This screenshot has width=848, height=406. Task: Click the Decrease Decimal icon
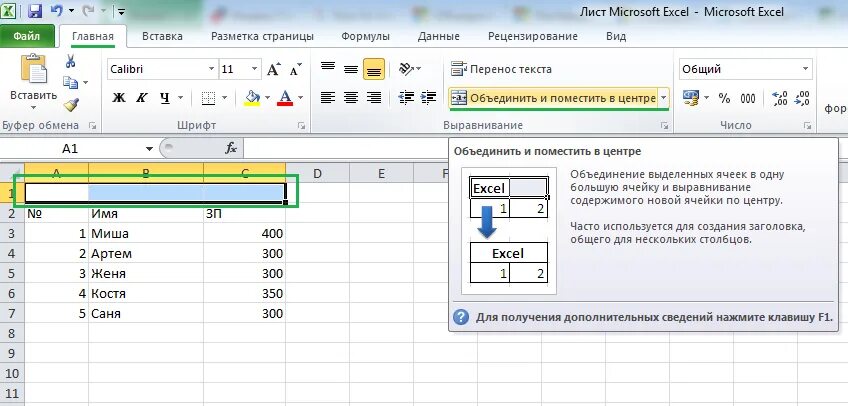(x=803, y=98)
